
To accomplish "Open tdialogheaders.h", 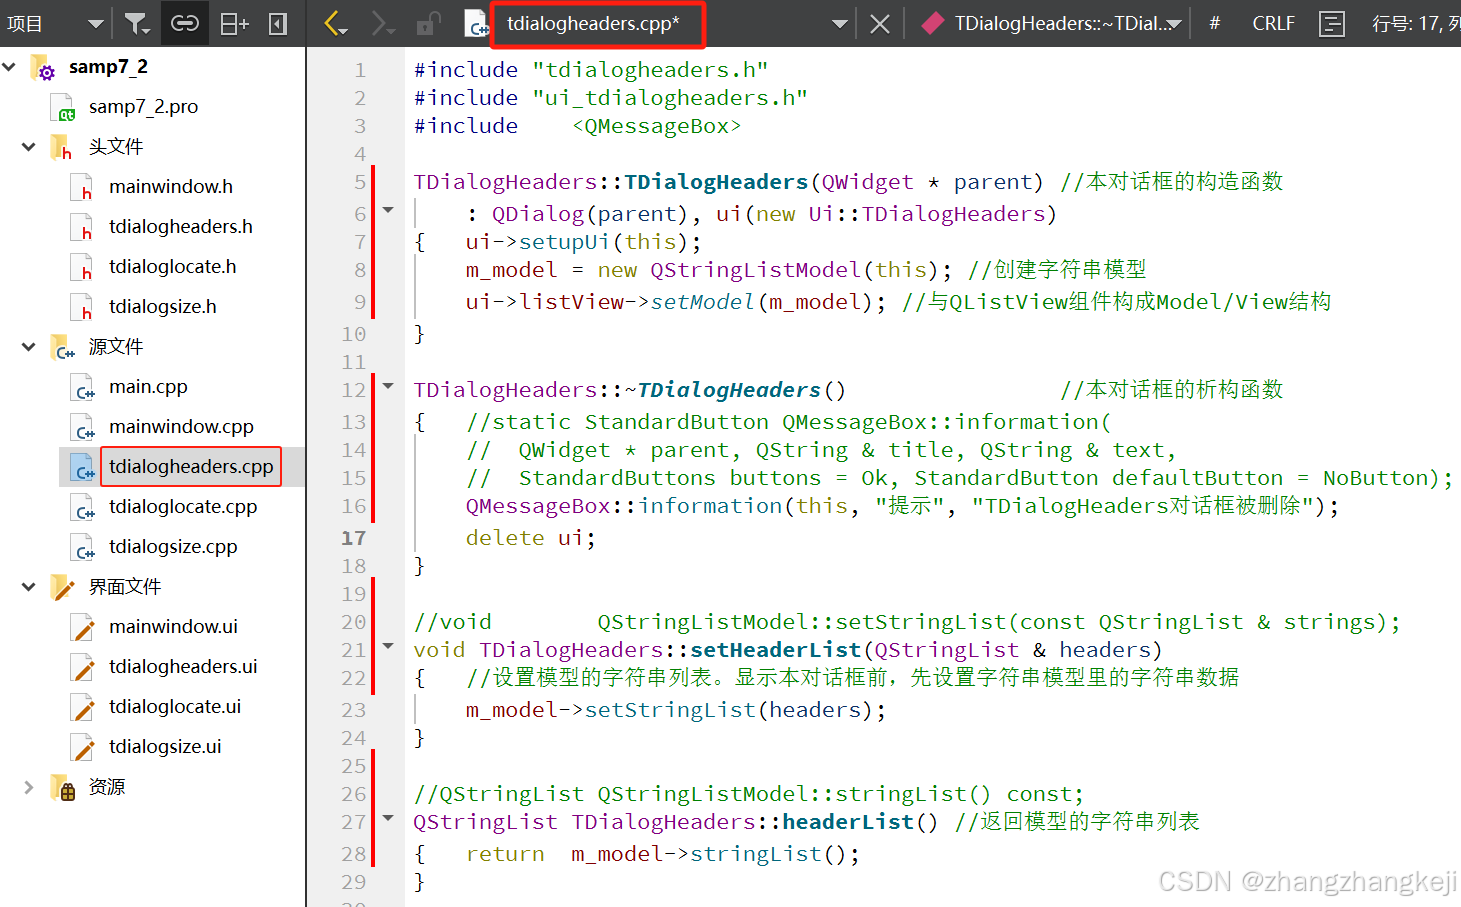I will [x=181, y=227].
